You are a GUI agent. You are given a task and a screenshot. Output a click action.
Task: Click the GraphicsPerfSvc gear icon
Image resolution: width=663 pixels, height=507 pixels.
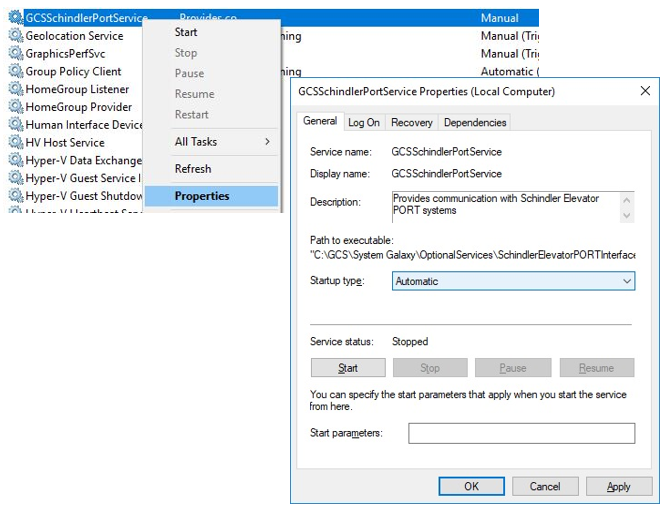[16, 53]
